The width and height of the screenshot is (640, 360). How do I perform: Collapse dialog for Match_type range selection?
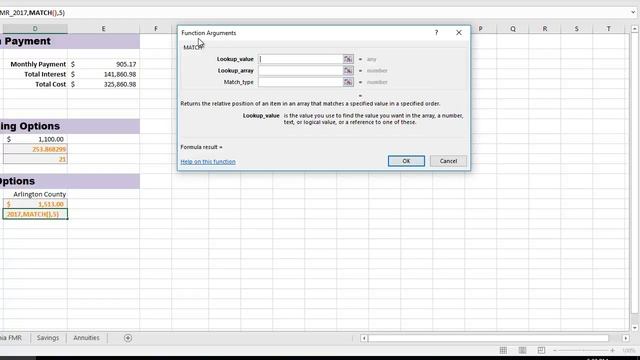pos(348,82)
